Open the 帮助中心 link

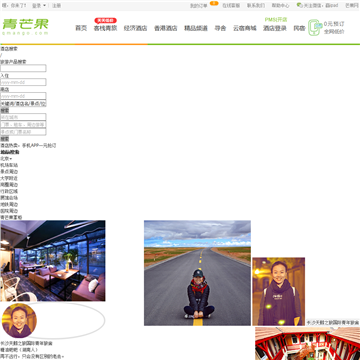[280, 6]
